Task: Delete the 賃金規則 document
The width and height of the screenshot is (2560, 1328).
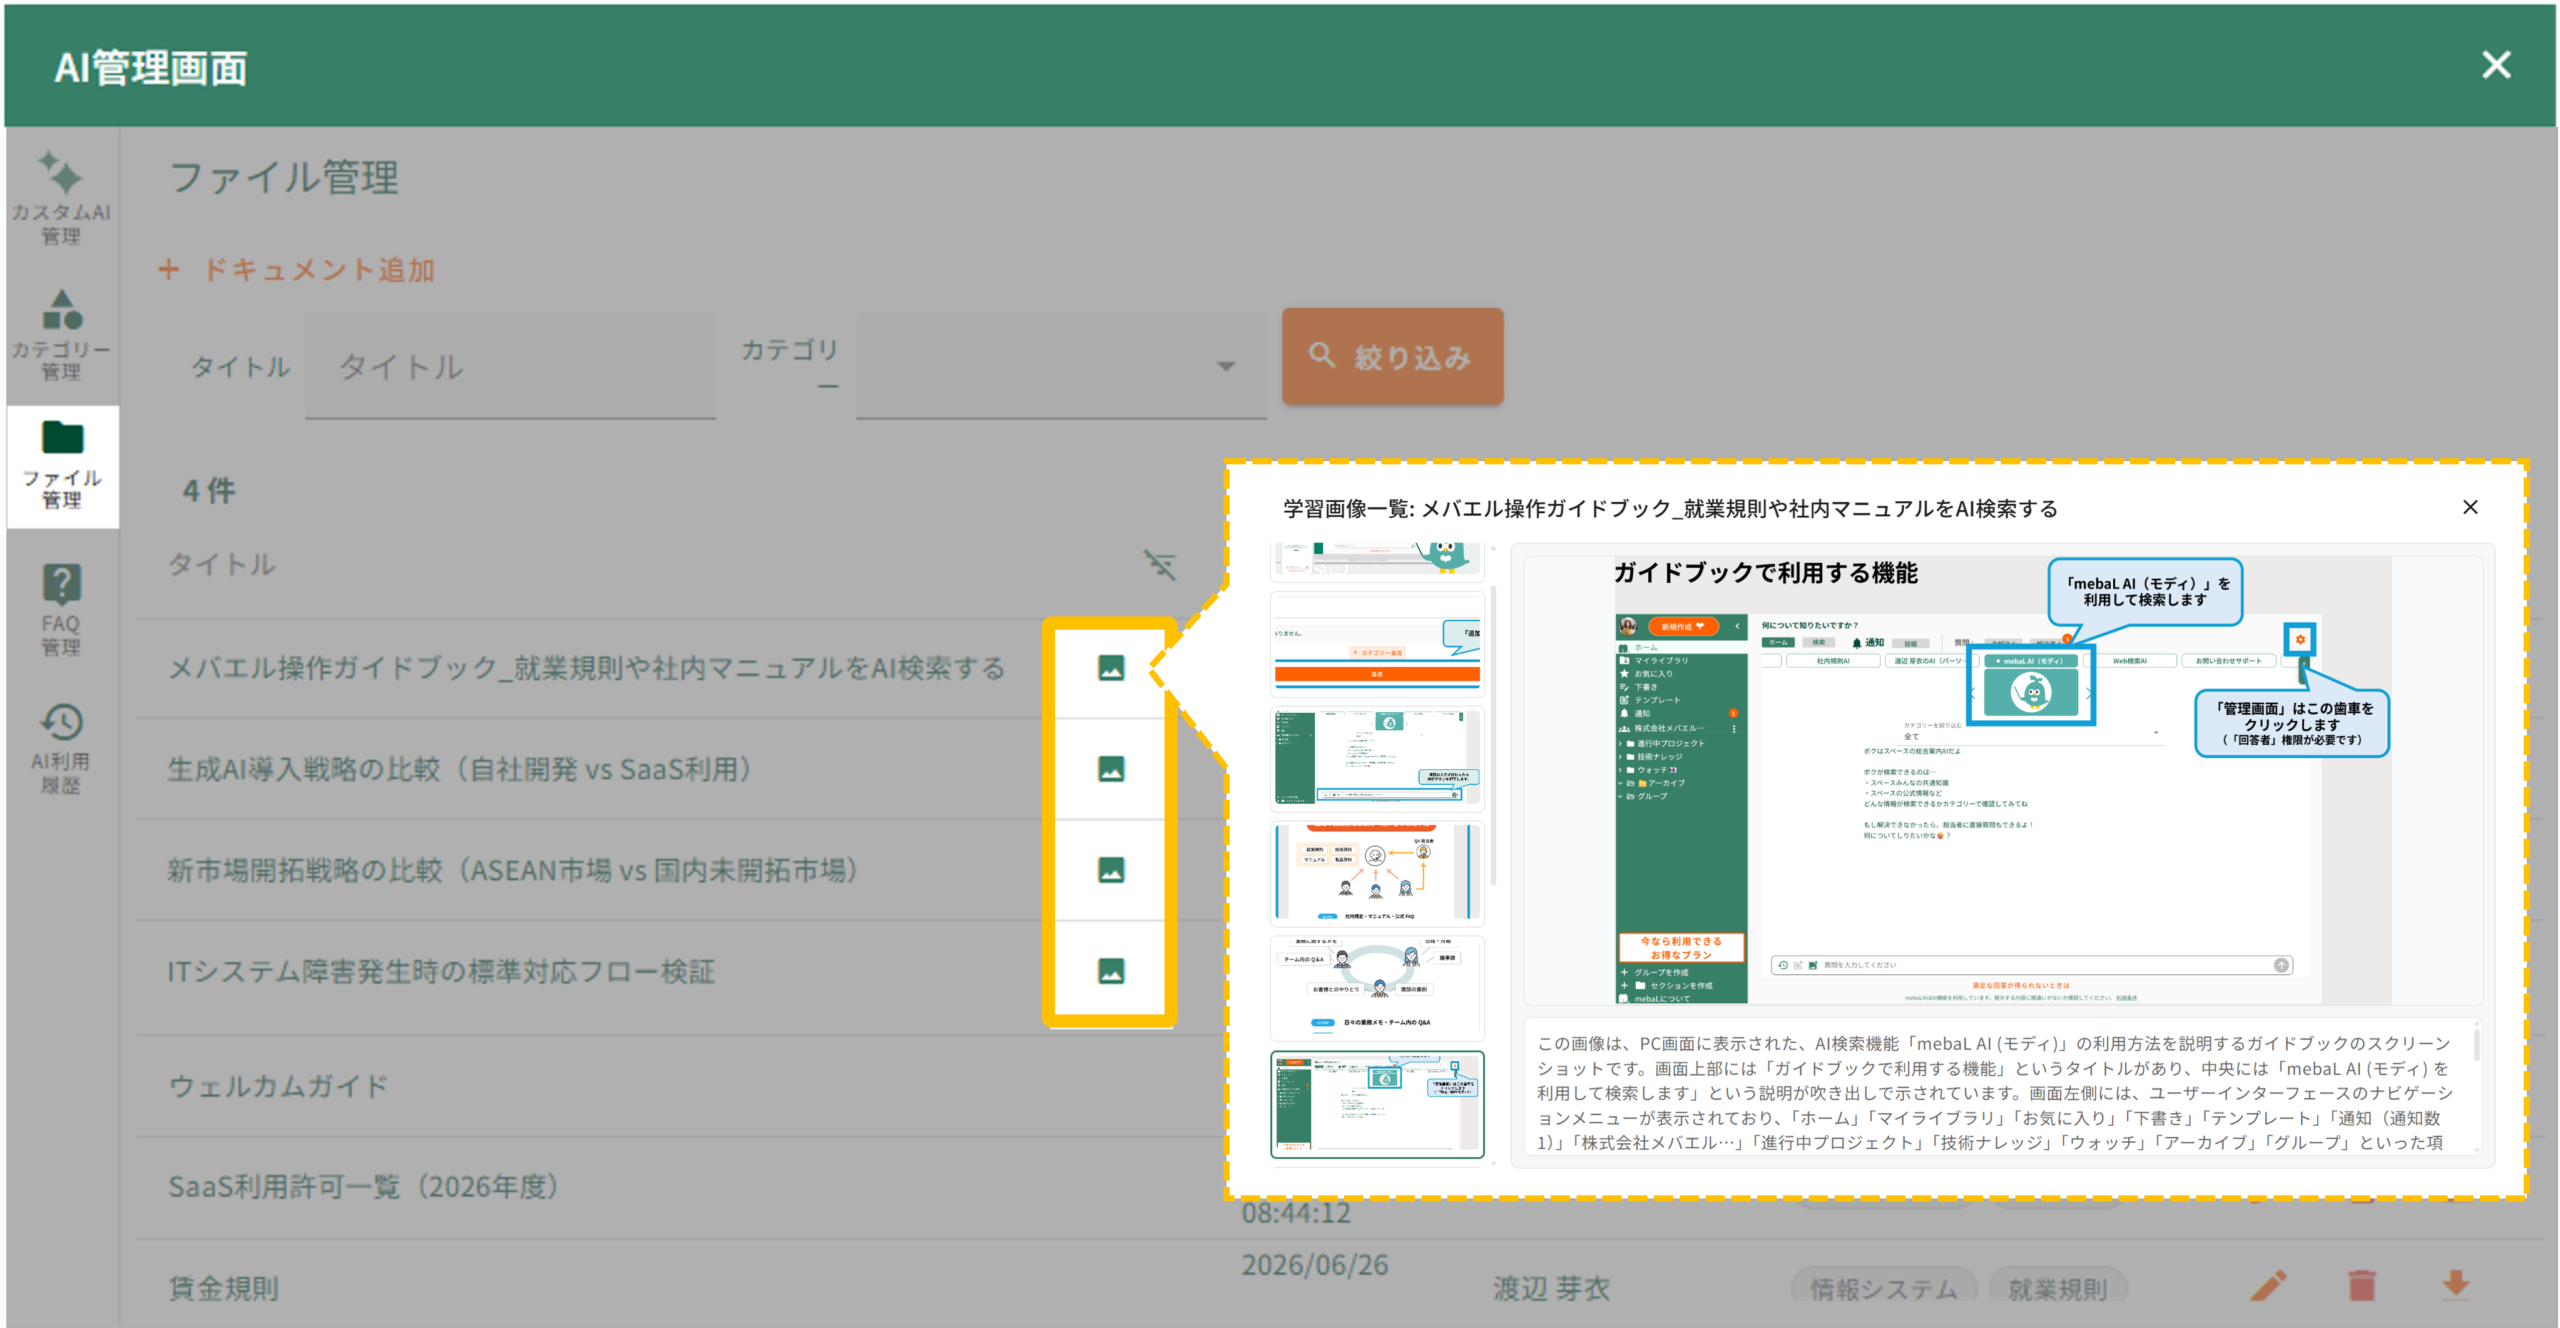Action: coord(2362,1285)
